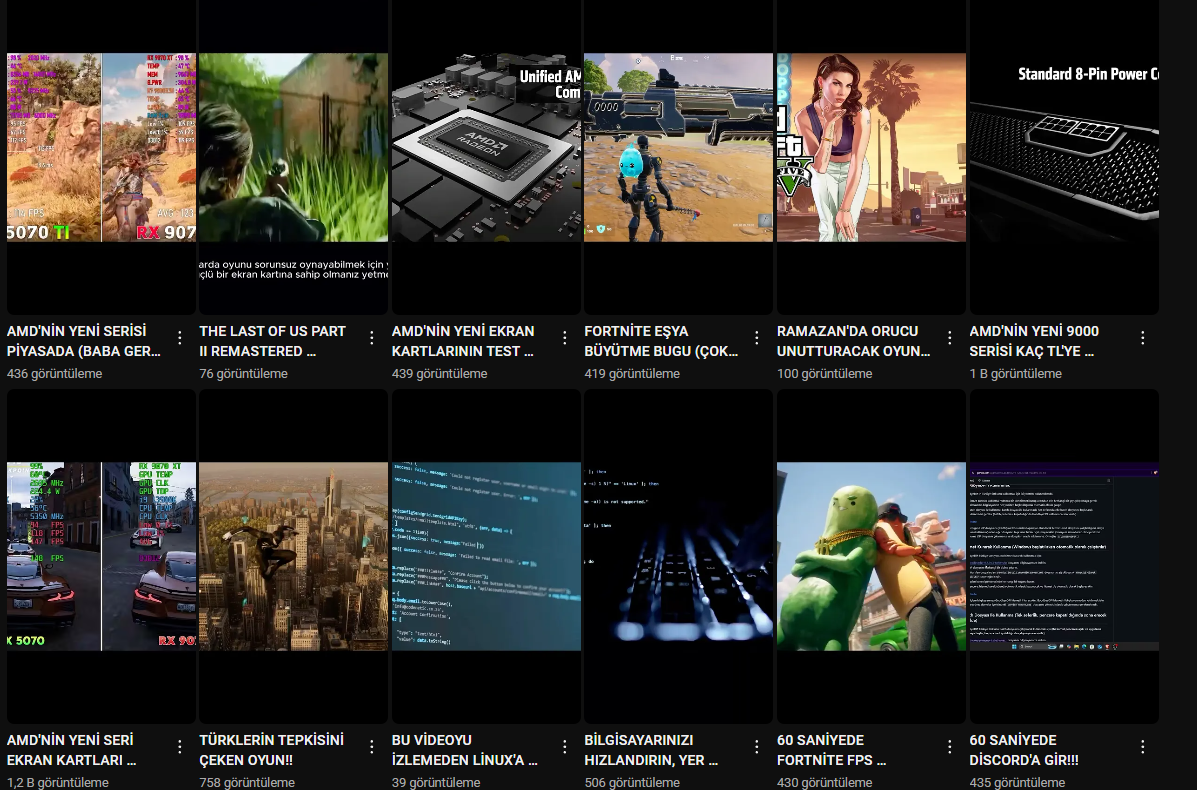
Task: Click the 39 görüntüleme view count
Action: point(436,782)
